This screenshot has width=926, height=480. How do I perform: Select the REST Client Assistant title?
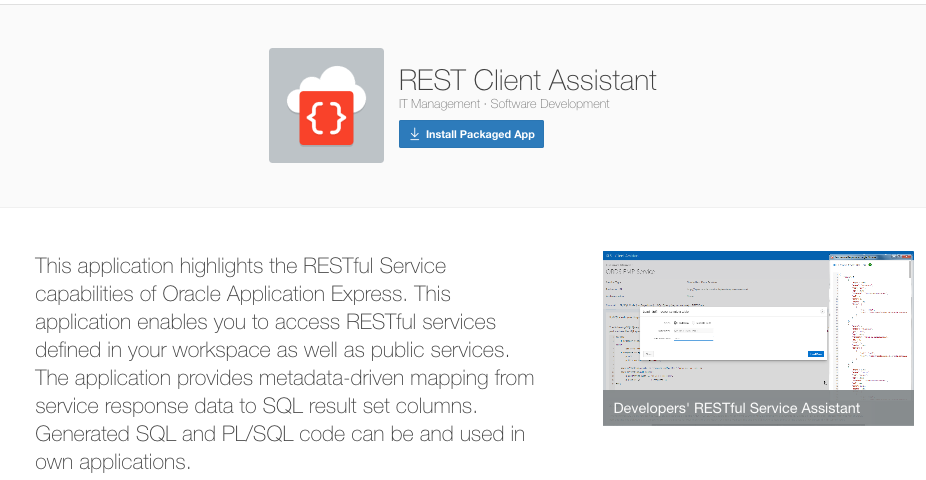pos(527,80)
